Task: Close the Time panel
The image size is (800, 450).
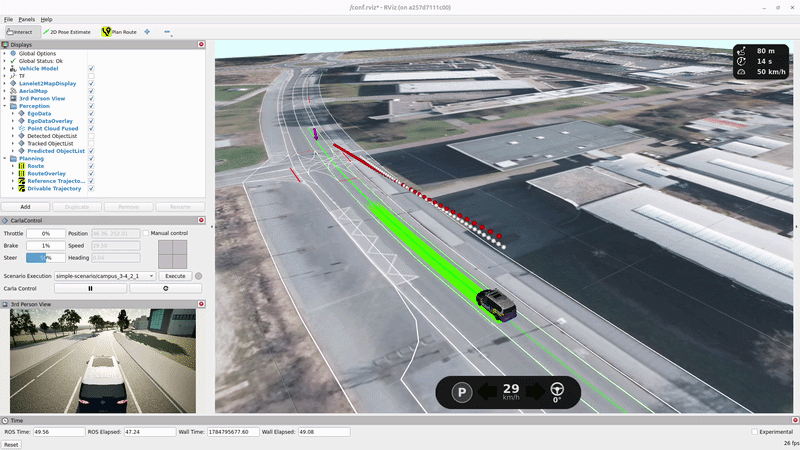Action: click(795, 420)
